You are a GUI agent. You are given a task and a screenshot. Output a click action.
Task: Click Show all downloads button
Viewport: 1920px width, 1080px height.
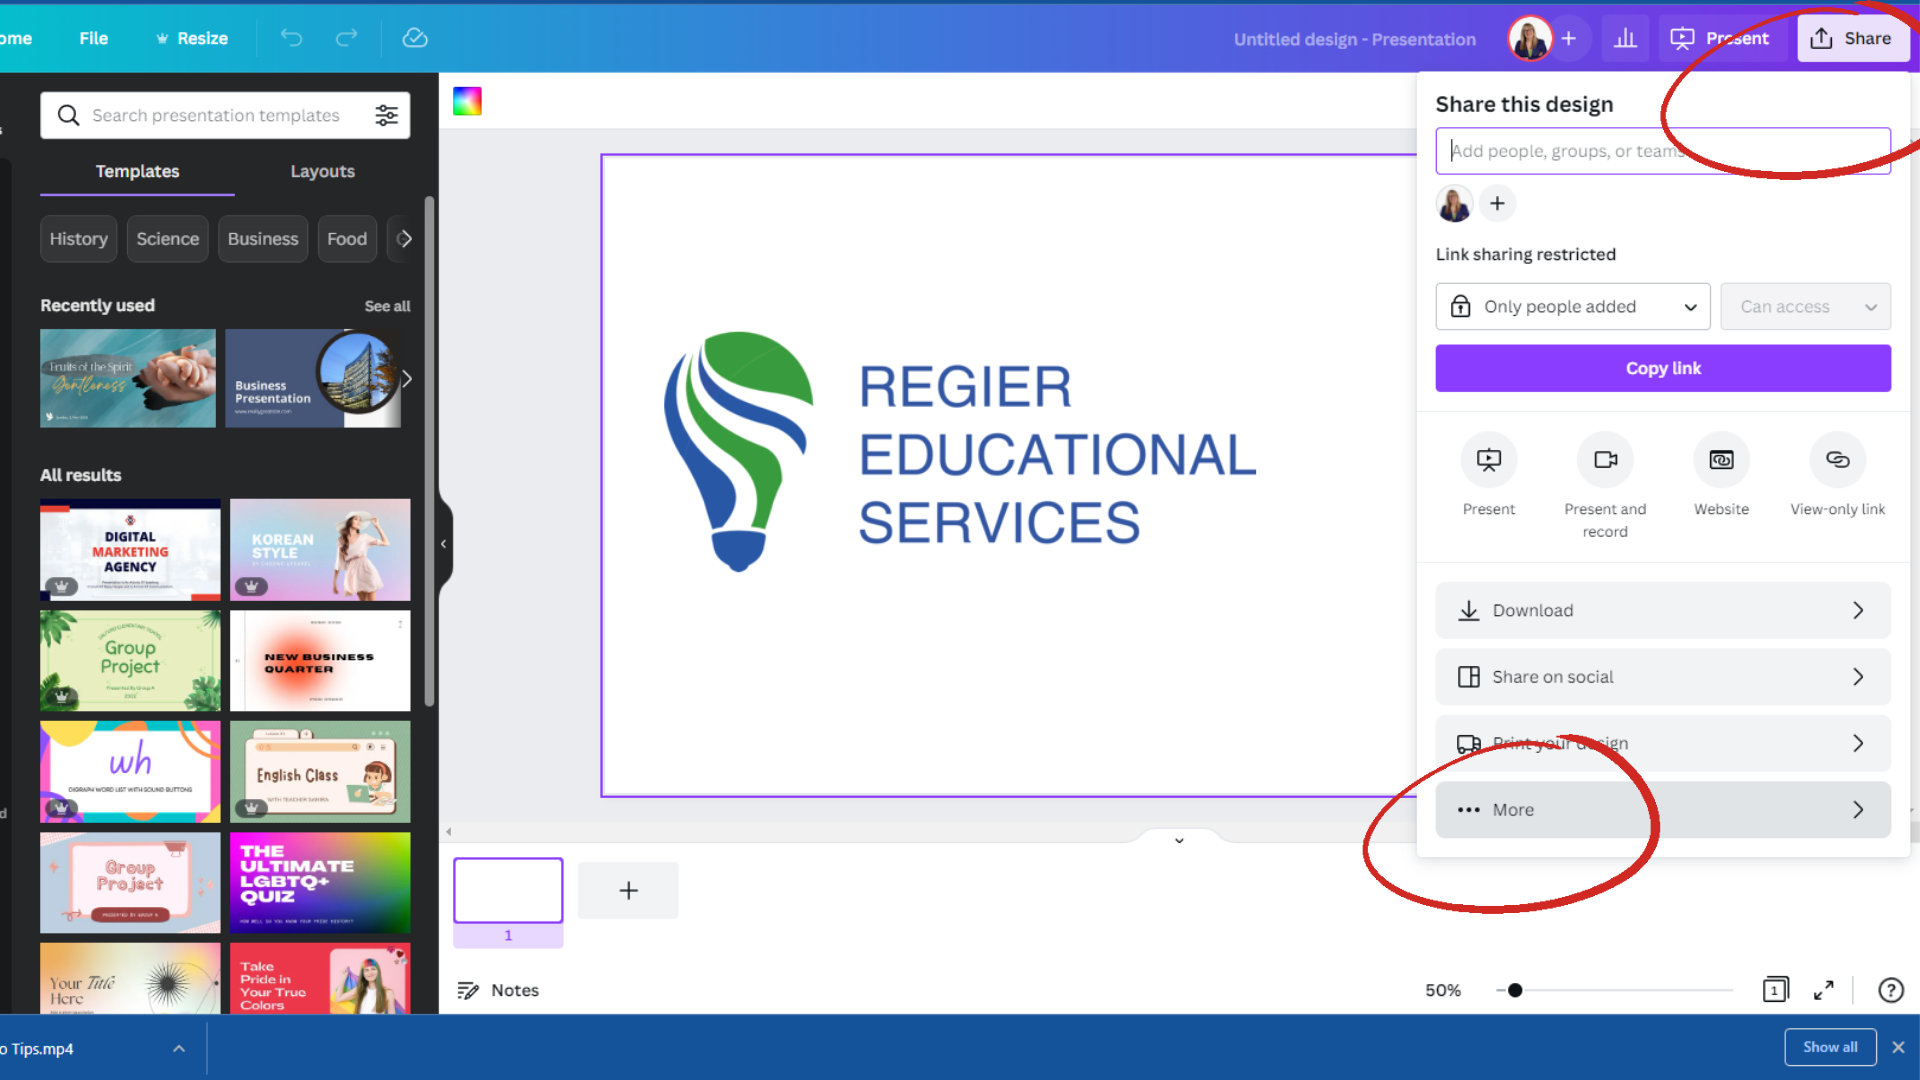[1830, 1047]
